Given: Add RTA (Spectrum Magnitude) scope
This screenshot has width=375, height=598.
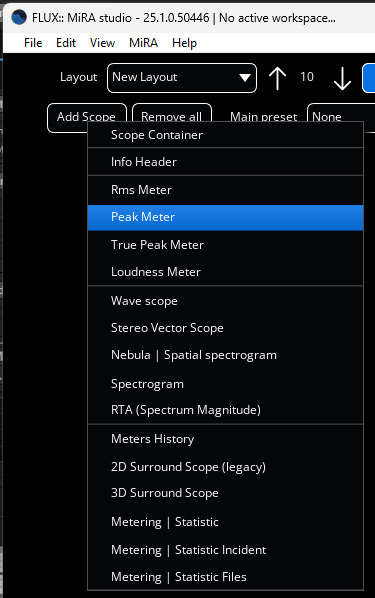Looking at the screenshot, I should pos(225,410).
